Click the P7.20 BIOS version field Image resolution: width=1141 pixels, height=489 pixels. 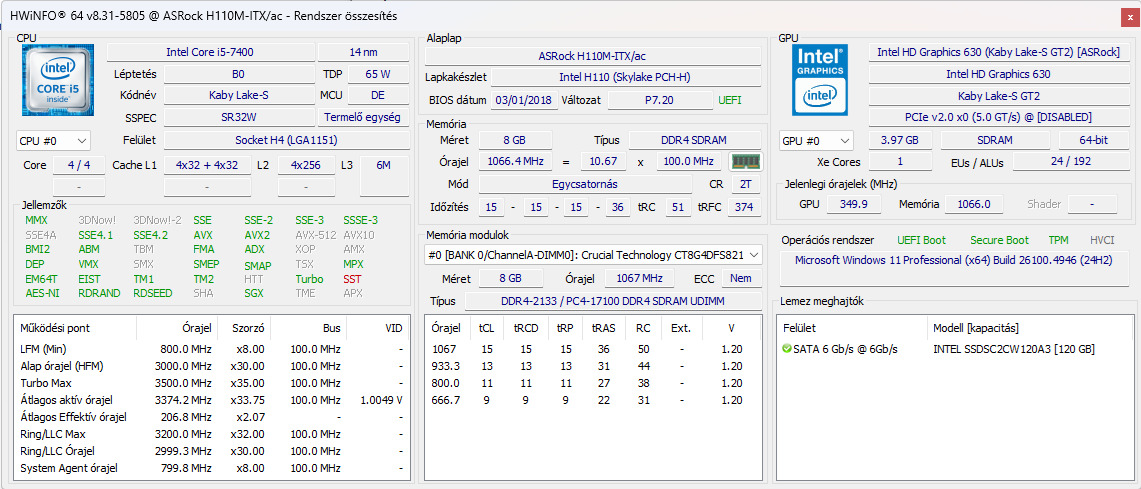[660, 100]
